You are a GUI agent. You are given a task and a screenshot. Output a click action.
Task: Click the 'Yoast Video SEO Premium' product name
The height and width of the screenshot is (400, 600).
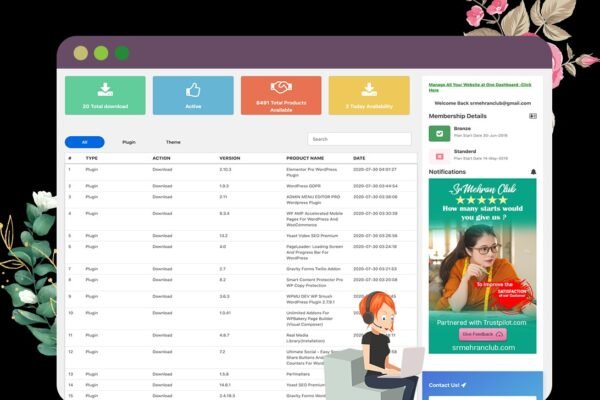click(x=312, y=236)
